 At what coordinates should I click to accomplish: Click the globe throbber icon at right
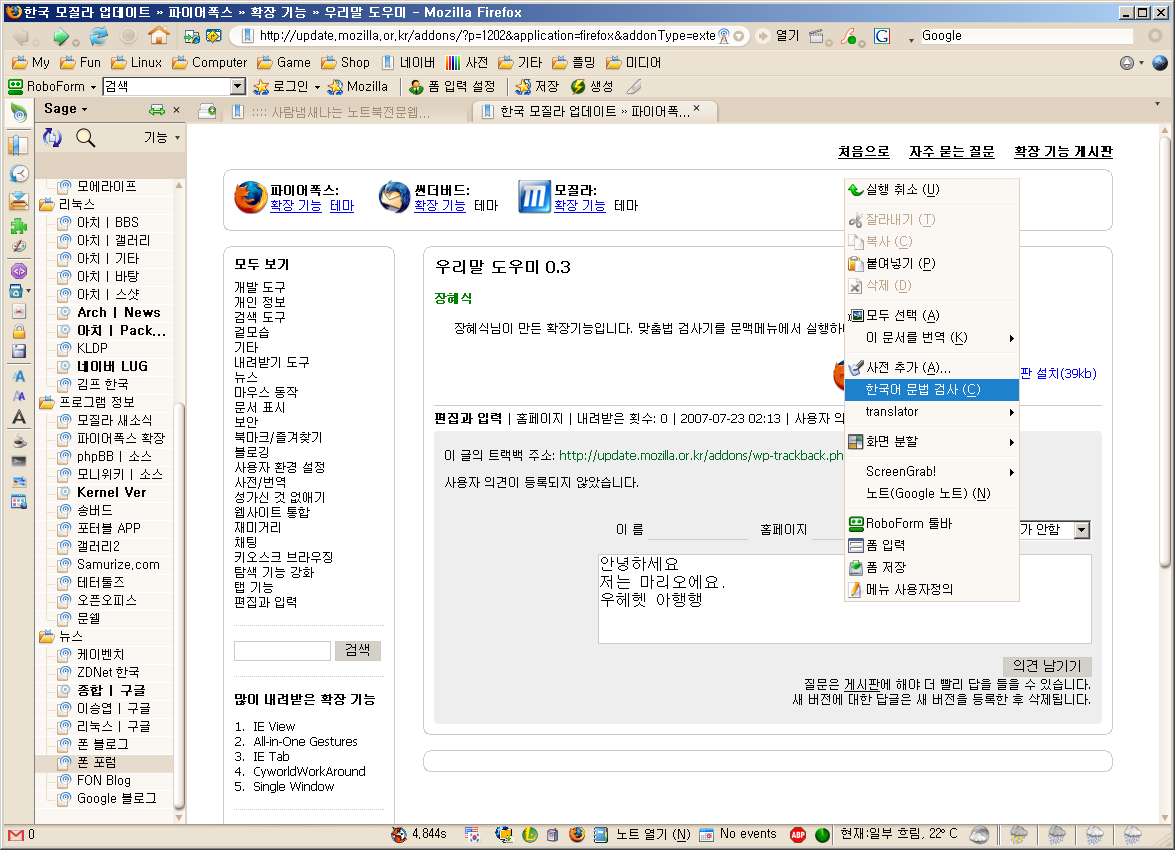coord(1159,63)
